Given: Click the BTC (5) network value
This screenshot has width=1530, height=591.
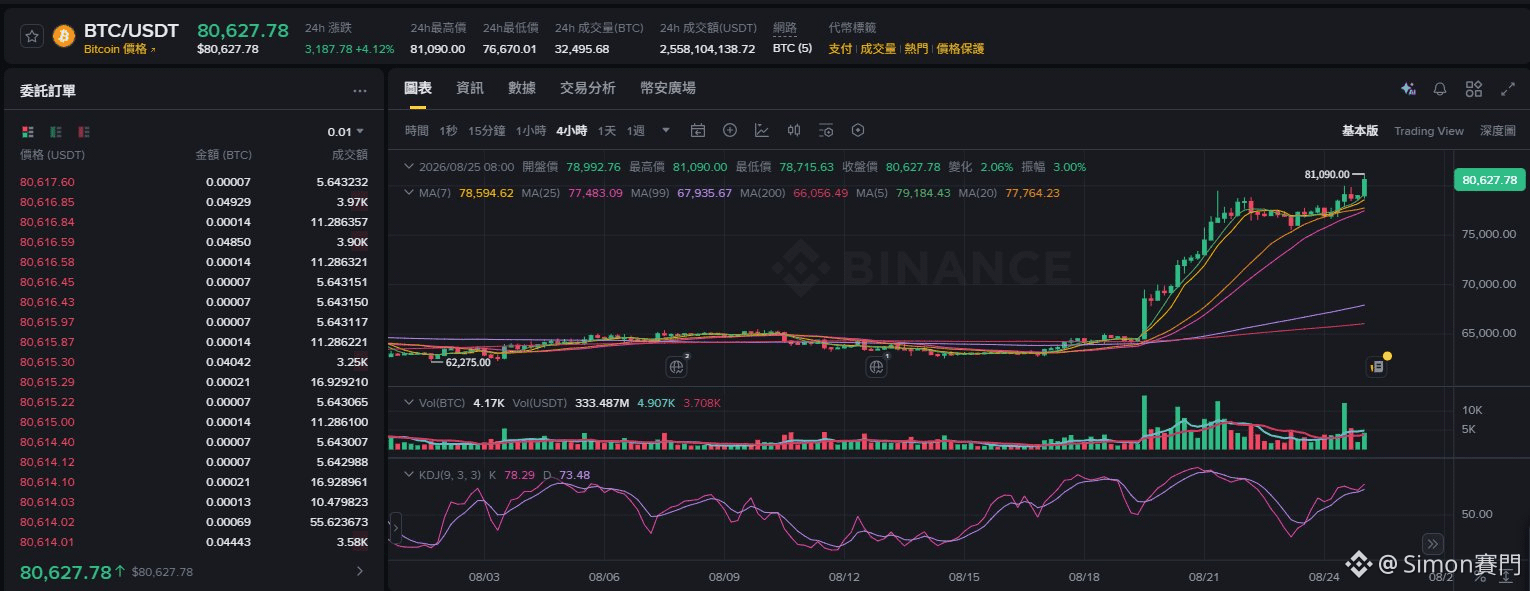Looking at the screenshot, I should (x=793, y=49).
